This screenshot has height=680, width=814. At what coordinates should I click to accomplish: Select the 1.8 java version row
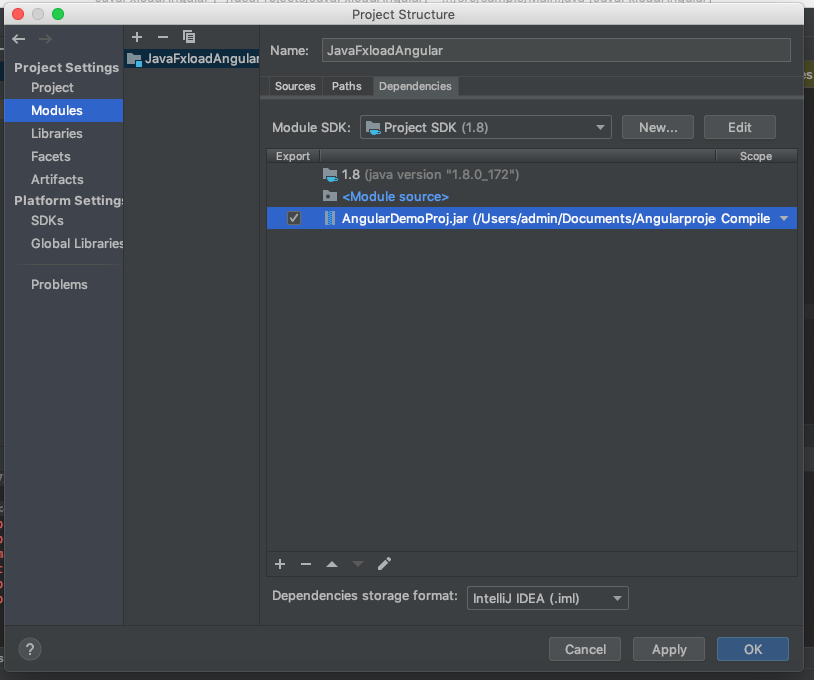(532, 174)
